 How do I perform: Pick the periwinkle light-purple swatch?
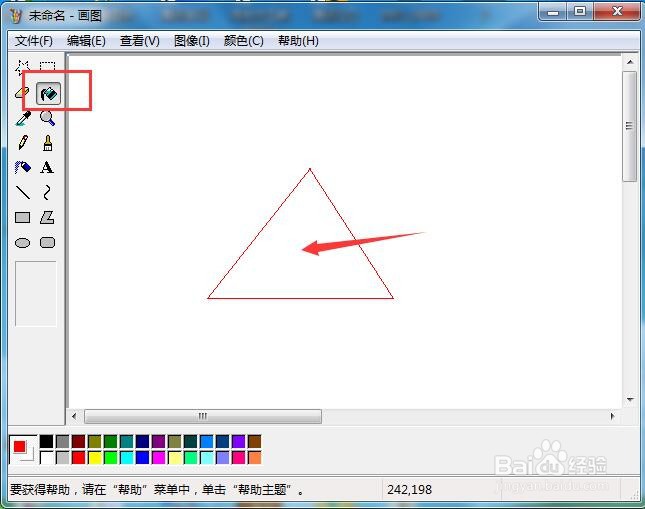click(223, 458)
